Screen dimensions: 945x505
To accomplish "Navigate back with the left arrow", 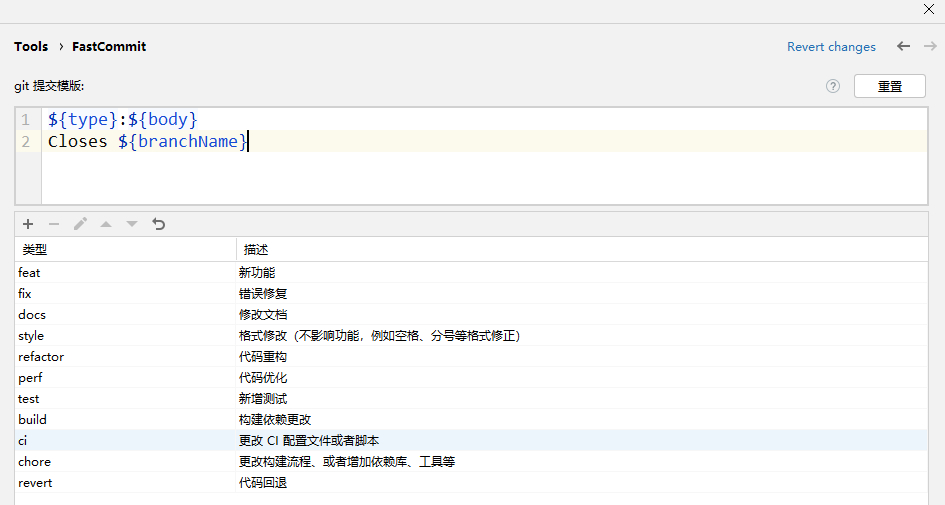I will point(903,46).
